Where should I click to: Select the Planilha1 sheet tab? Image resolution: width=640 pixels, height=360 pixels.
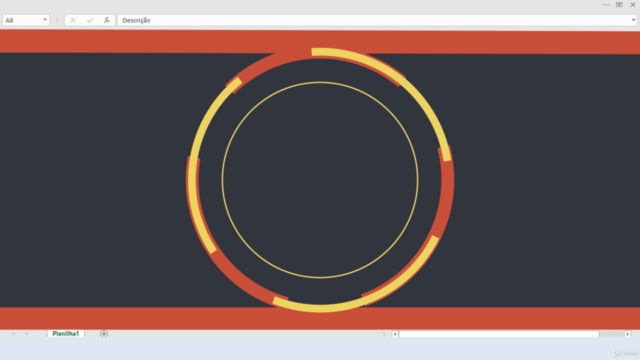coord(66,334)
